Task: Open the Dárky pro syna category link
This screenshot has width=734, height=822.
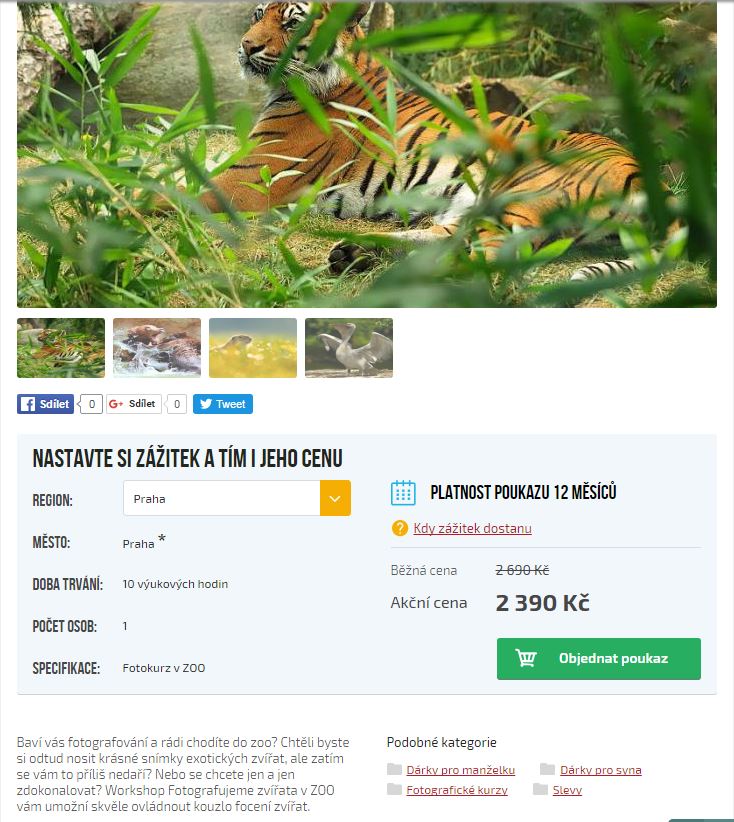Action: (601, 770)
